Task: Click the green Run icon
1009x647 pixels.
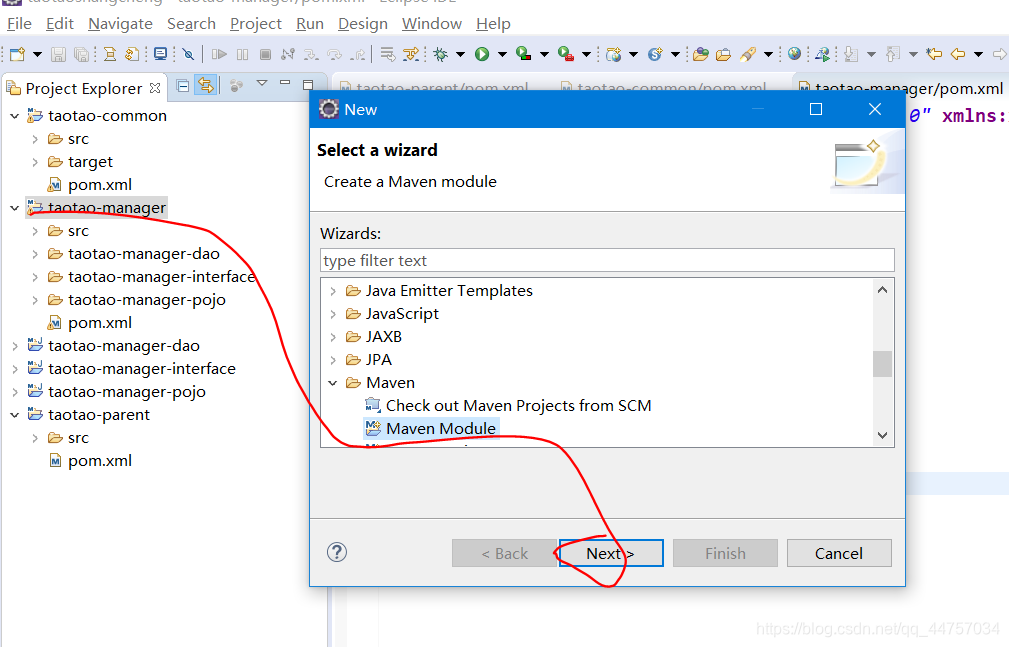Action: (x=482, y=54)
